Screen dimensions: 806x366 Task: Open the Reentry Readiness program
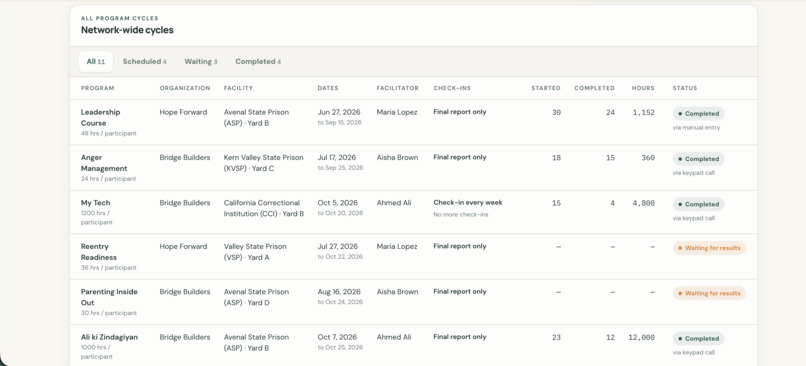pos(99,252)
